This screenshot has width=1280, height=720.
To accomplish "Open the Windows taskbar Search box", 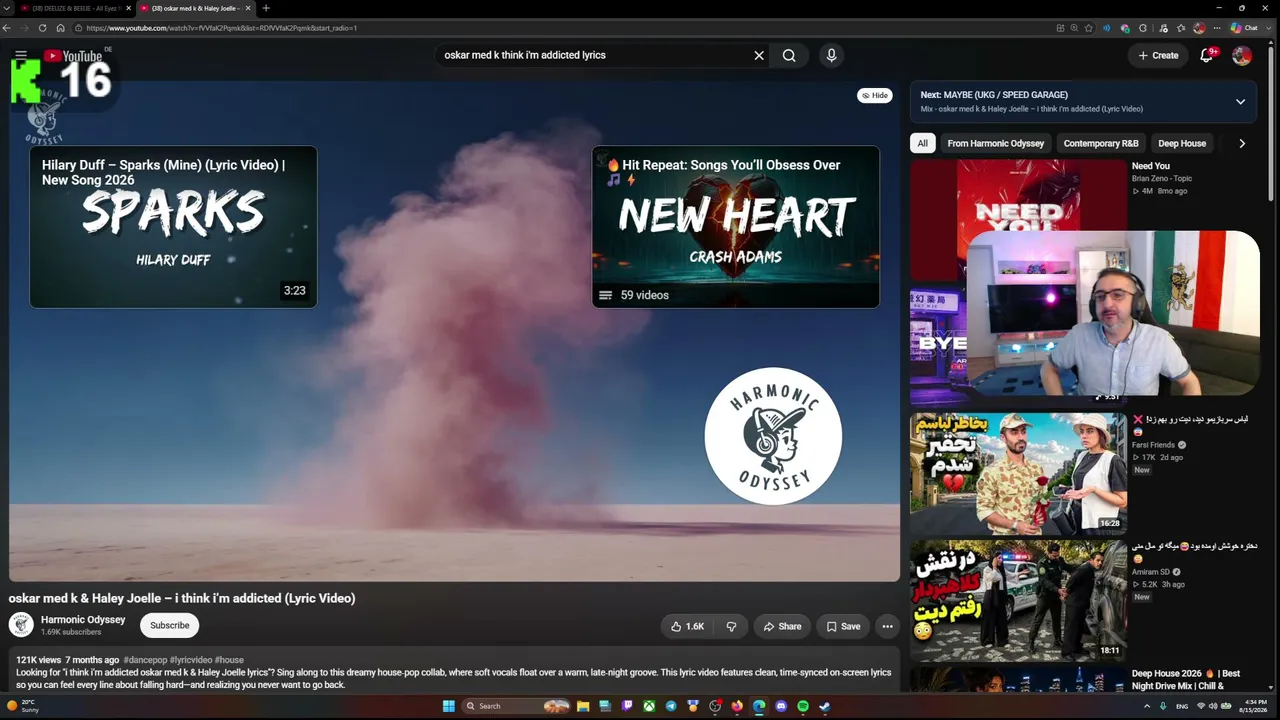I will point(517,706).
